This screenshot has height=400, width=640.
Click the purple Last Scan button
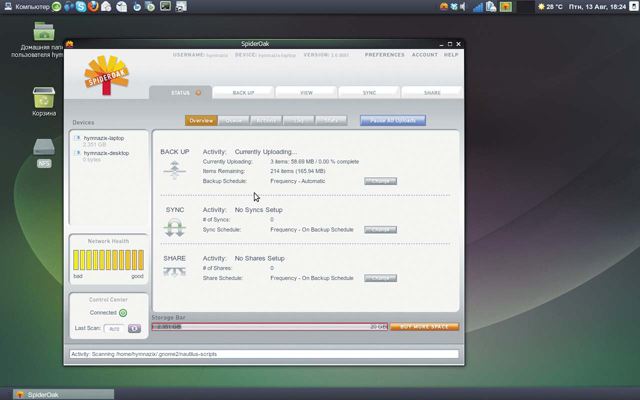(x=134, y=329)
